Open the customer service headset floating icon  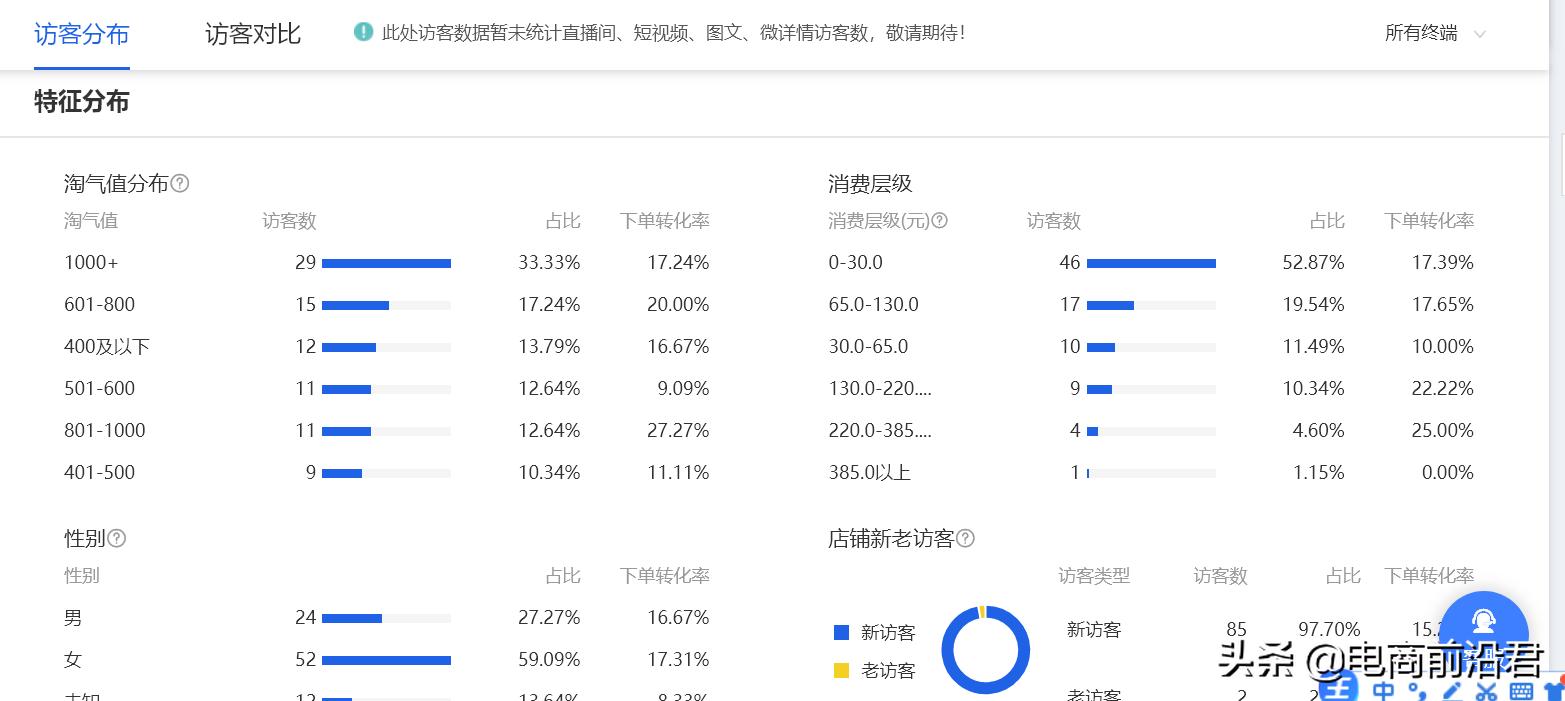(1484, 623)
